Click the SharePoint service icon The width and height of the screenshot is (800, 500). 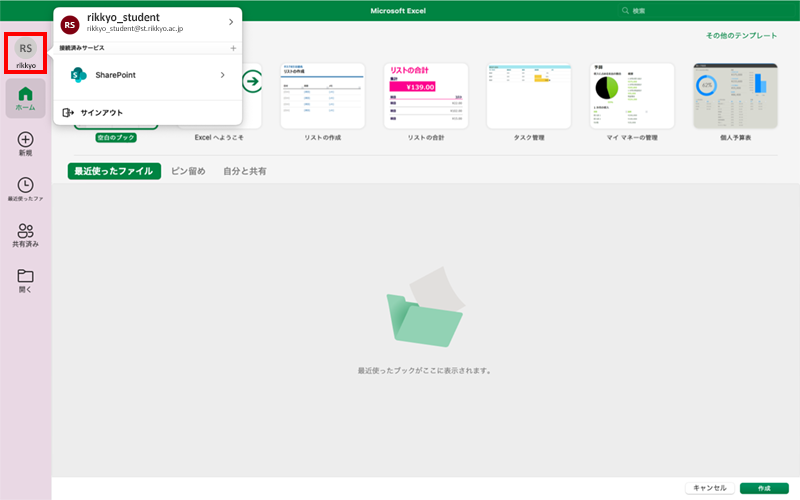coord(78,75)
